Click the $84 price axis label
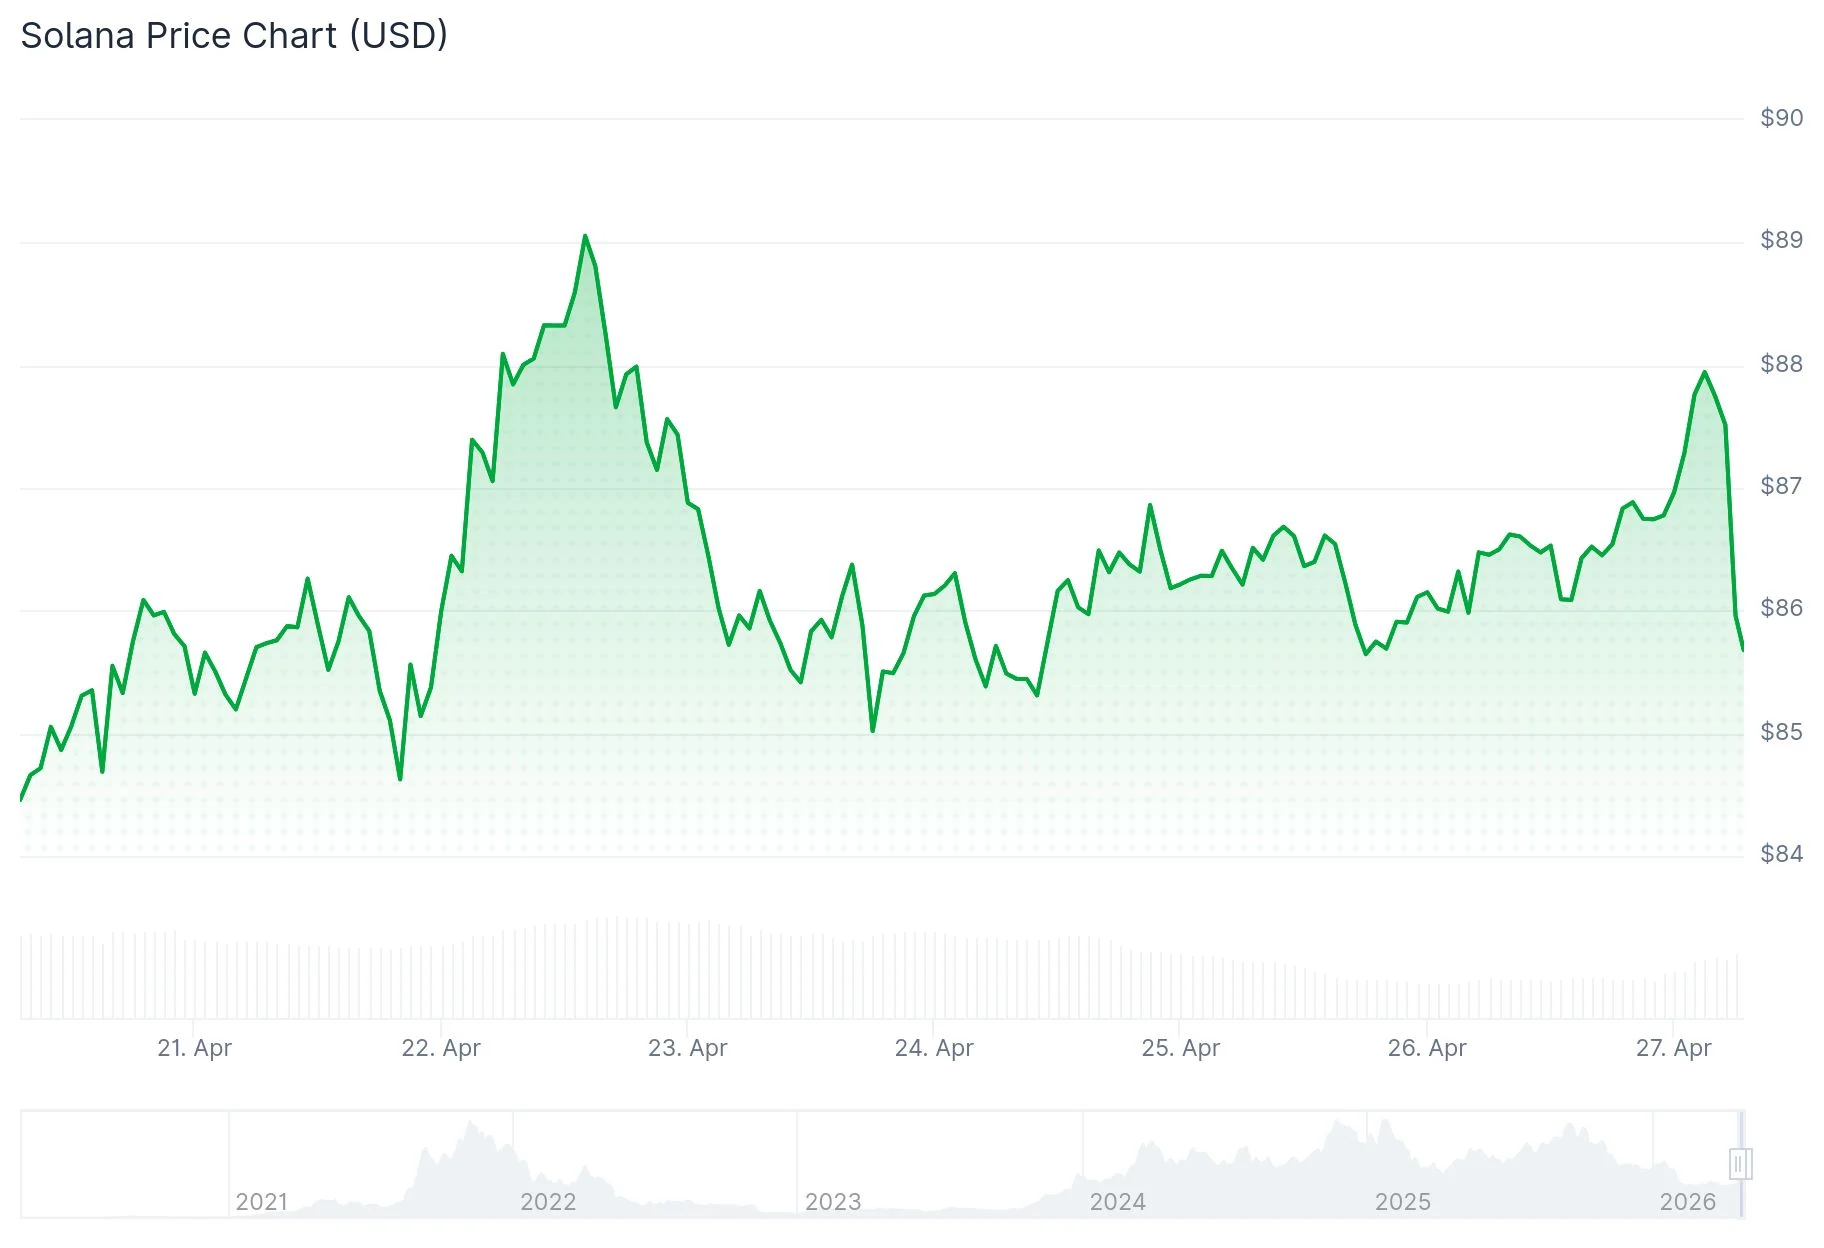Screen dimensions: 1824x1248 (1781, 854)
